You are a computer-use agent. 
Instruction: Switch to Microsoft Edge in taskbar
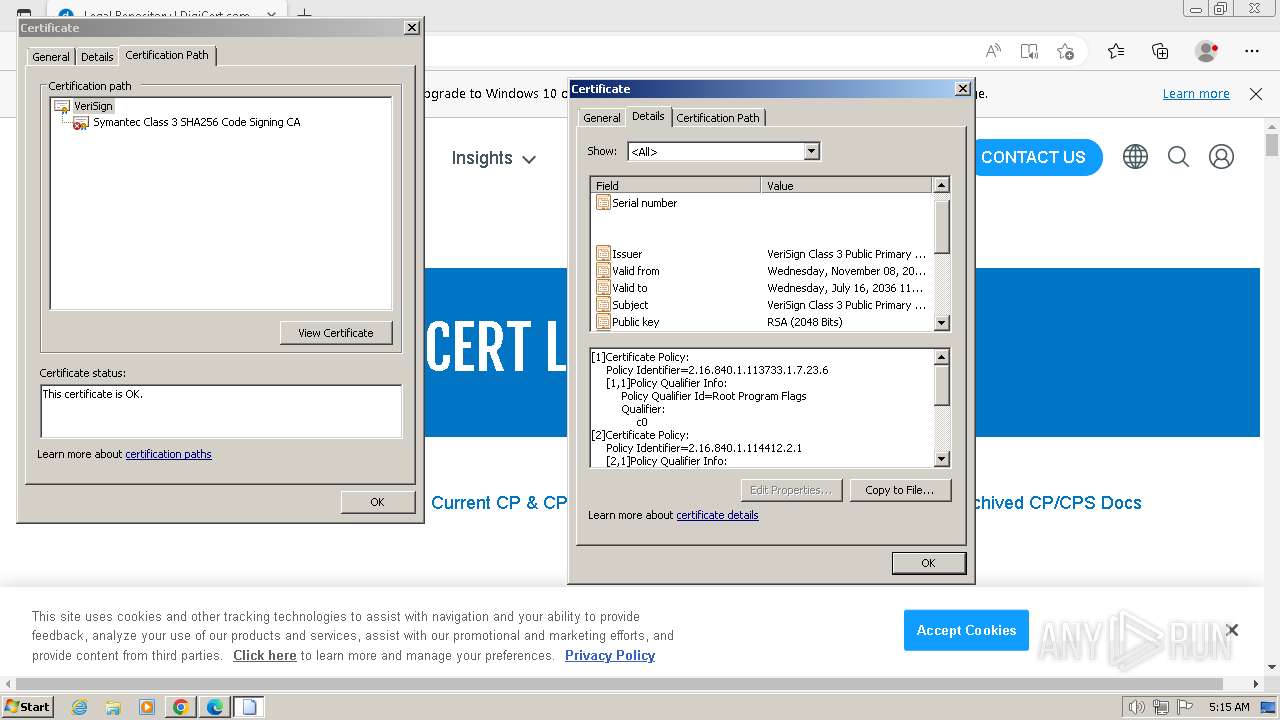pos(215,707)
